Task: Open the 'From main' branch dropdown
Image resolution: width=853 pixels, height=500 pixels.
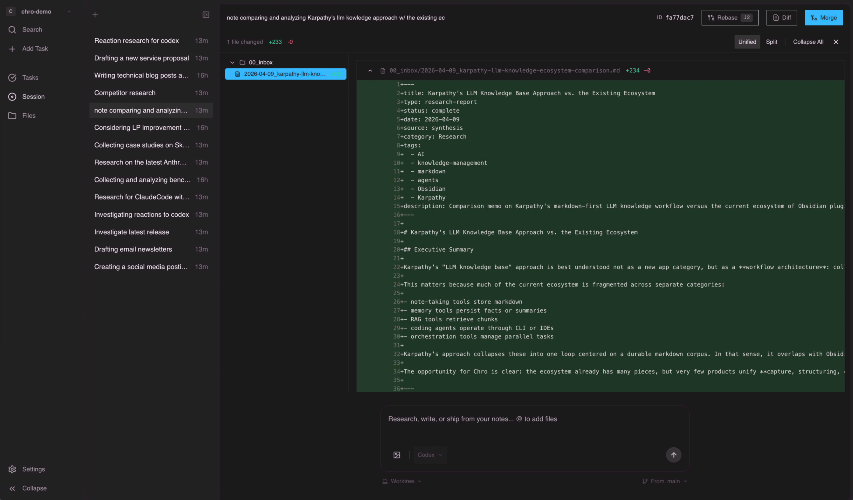Action: [x=664, y=482]
